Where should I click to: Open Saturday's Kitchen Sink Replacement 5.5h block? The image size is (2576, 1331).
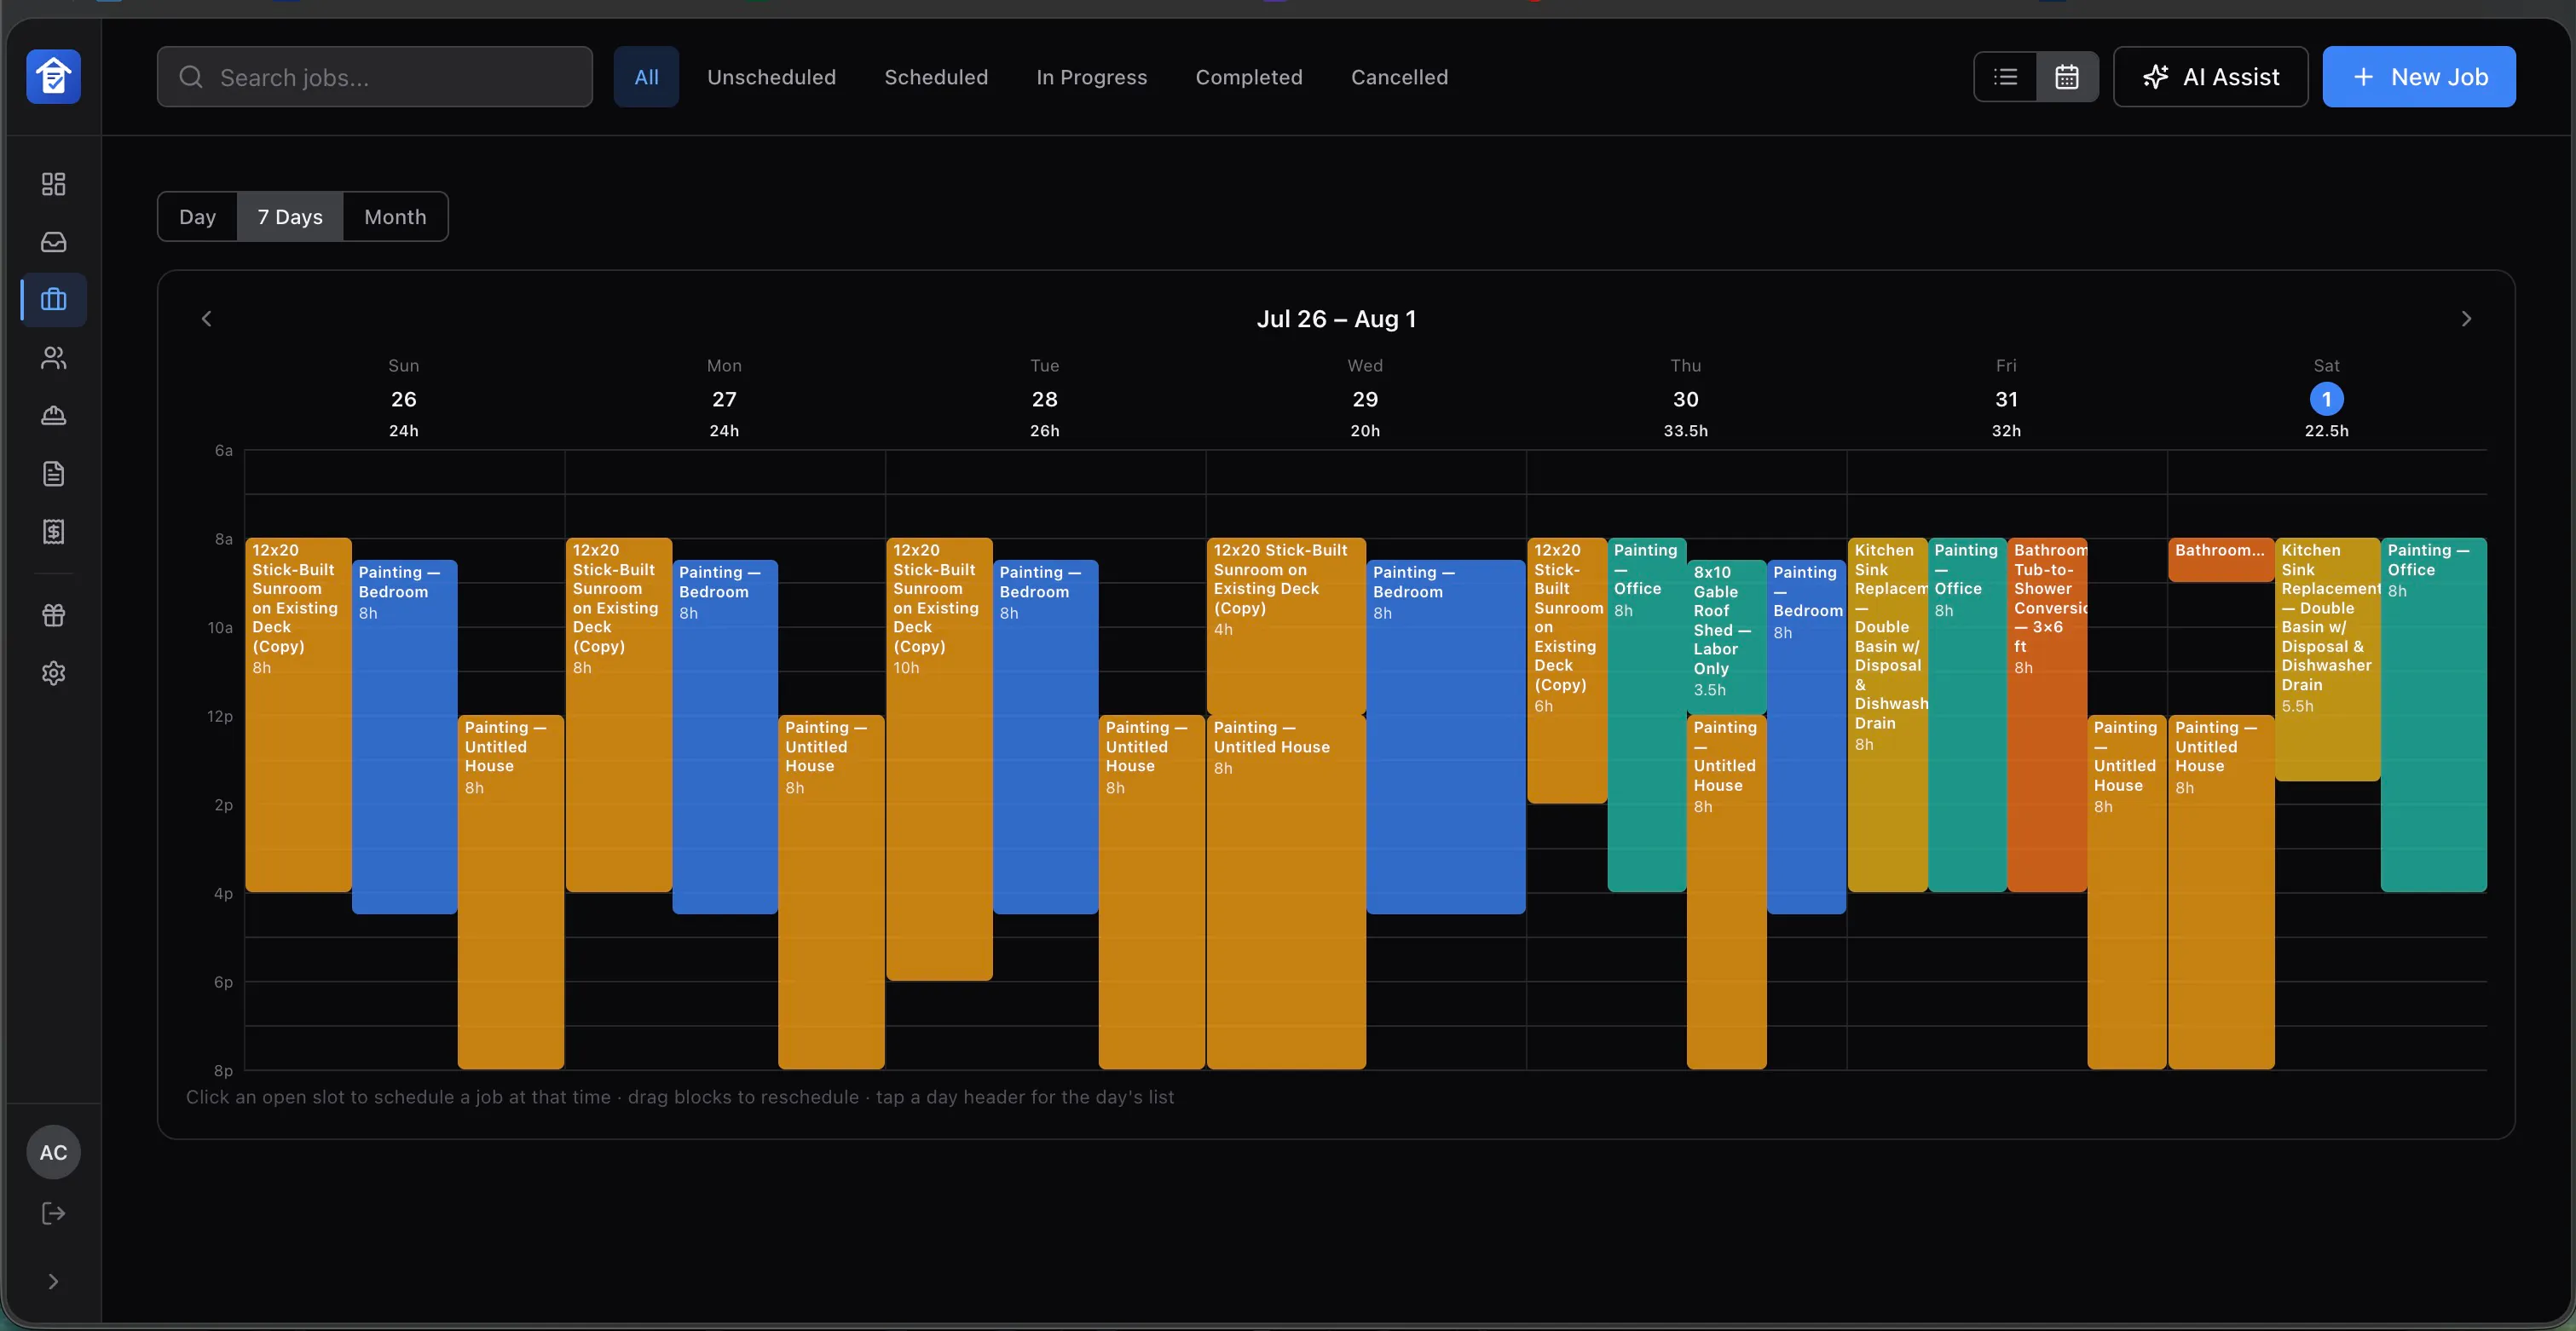(2327, 660)
